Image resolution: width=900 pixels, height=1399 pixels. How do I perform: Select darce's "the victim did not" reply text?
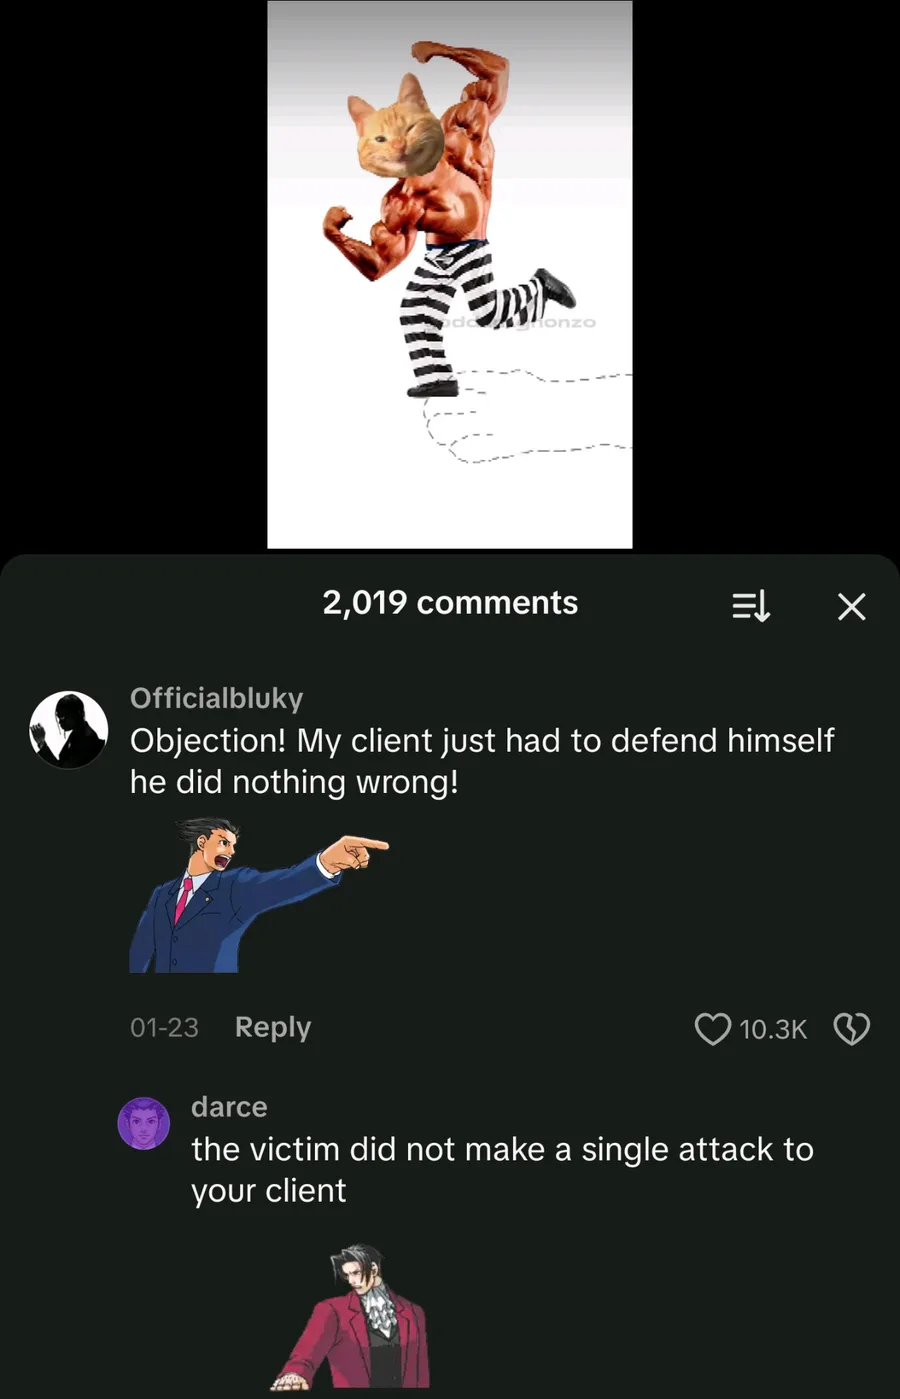(502, 1169)
